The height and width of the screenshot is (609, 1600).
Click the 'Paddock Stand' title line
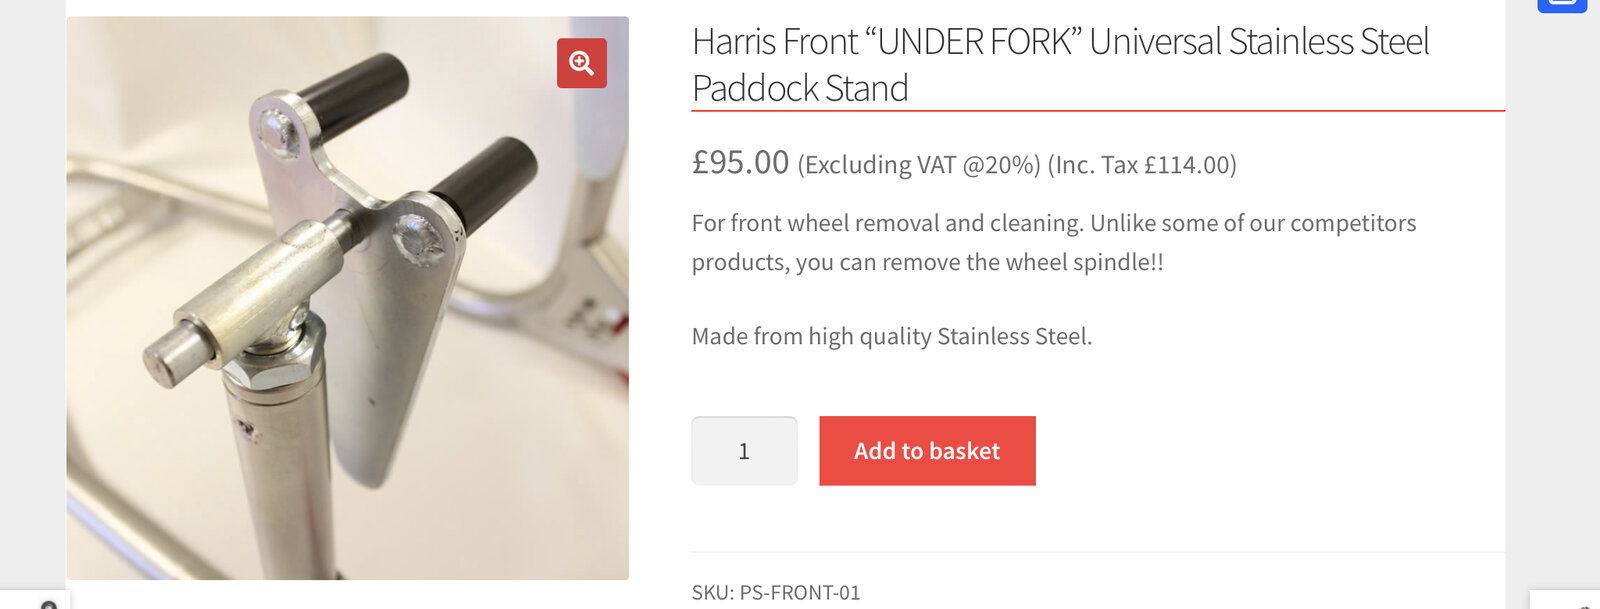pyautogui.click(x=800, y=88)
